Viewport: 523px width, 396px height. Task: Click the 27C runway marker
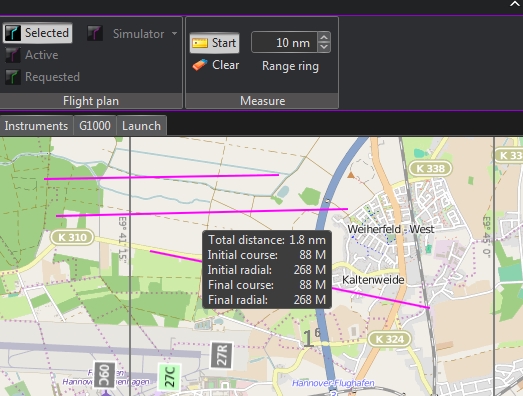point(170,377)
